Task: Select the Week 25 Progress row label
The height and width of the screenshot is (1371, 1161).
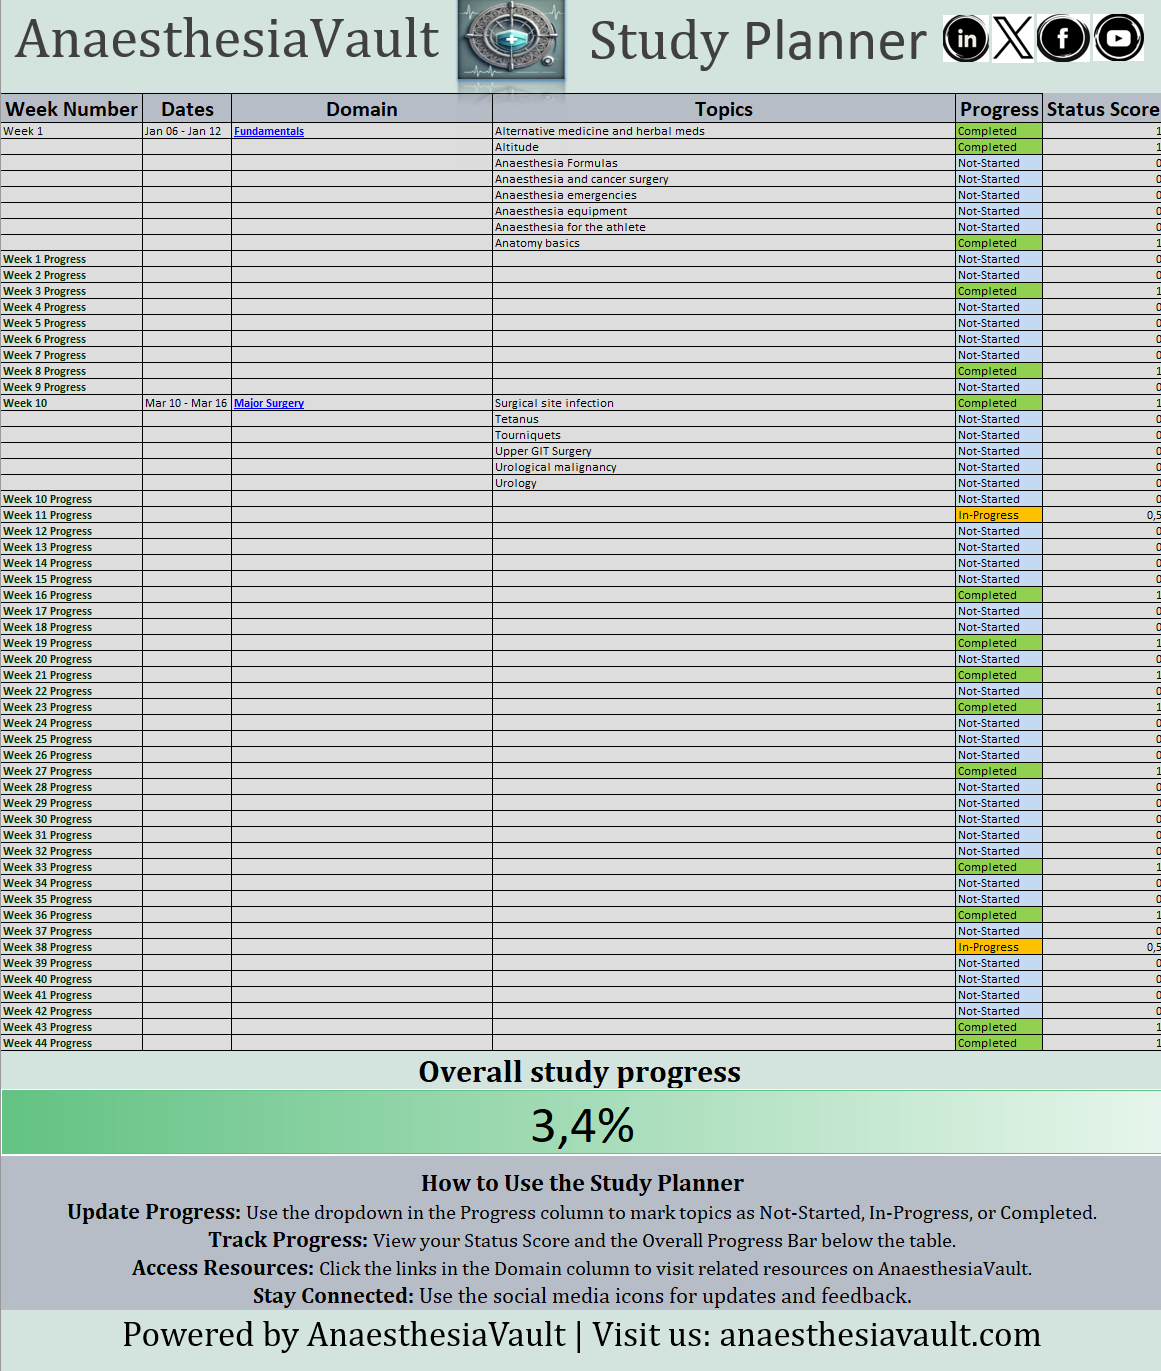Action: click(x=71, y=739)
